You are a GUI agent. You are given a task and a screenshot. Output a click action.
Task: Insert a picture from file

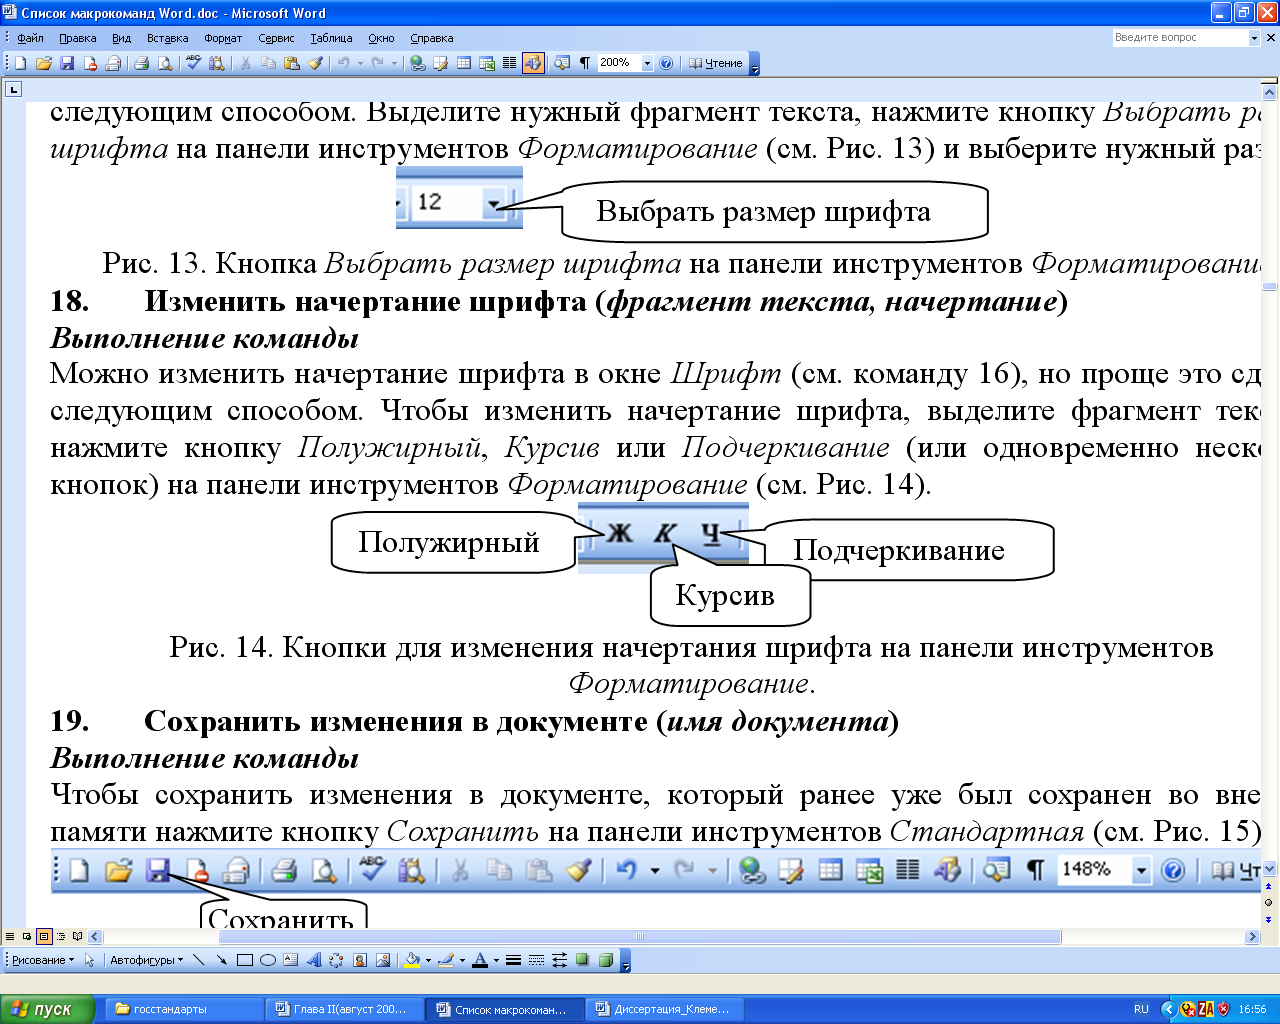383,960
